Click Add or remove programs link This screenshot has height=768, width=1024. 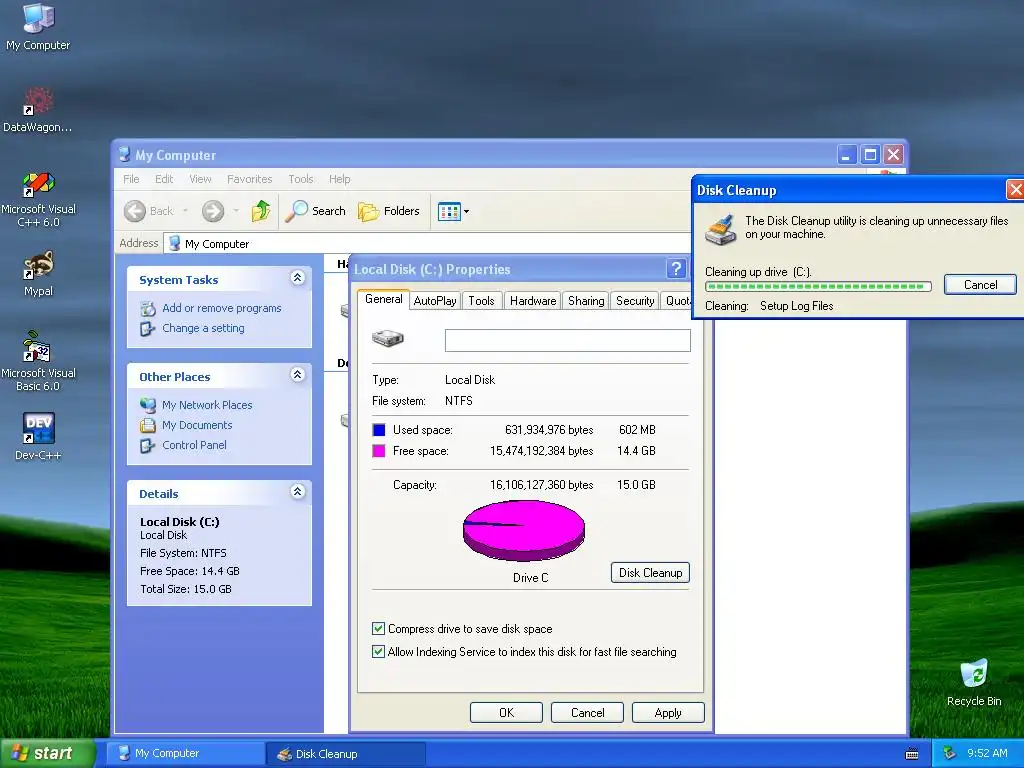[x=221, y=308]
